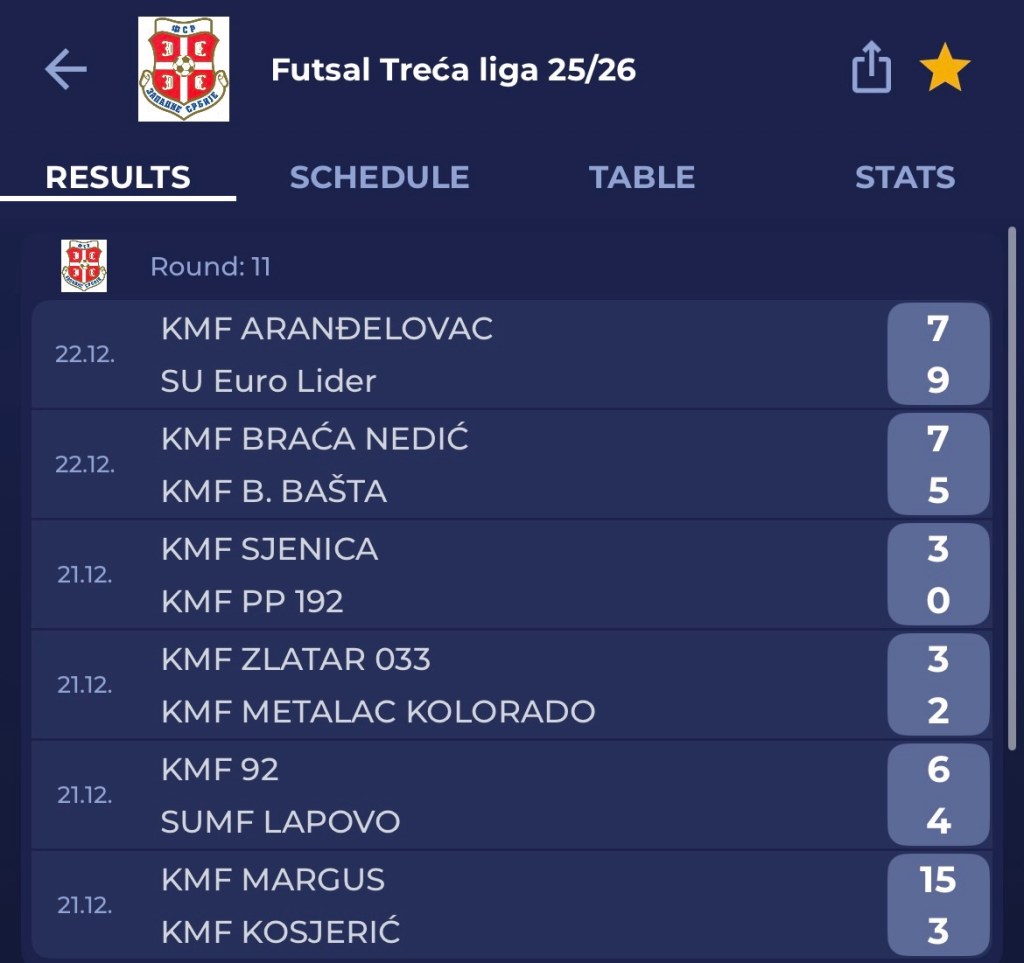This screenshot has height=963, width=1024.
Task: Tap the small crest beside Round 11
Action: point(84,266)
